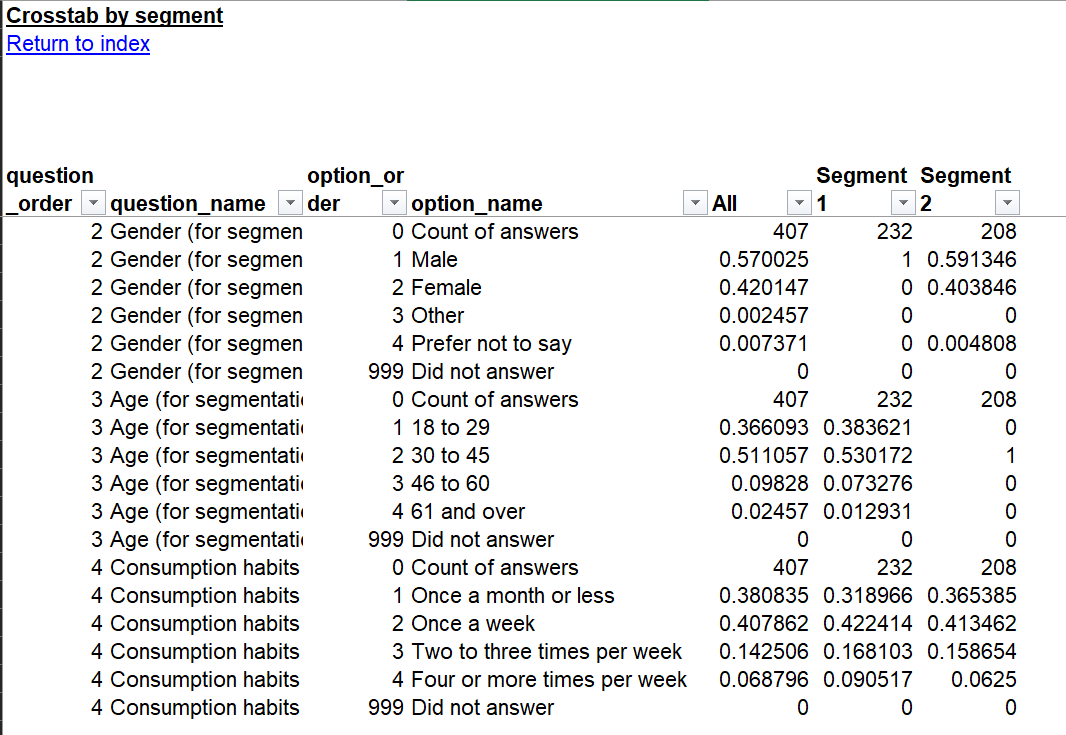Select the Prefer not to say cell

coord(491,344)
